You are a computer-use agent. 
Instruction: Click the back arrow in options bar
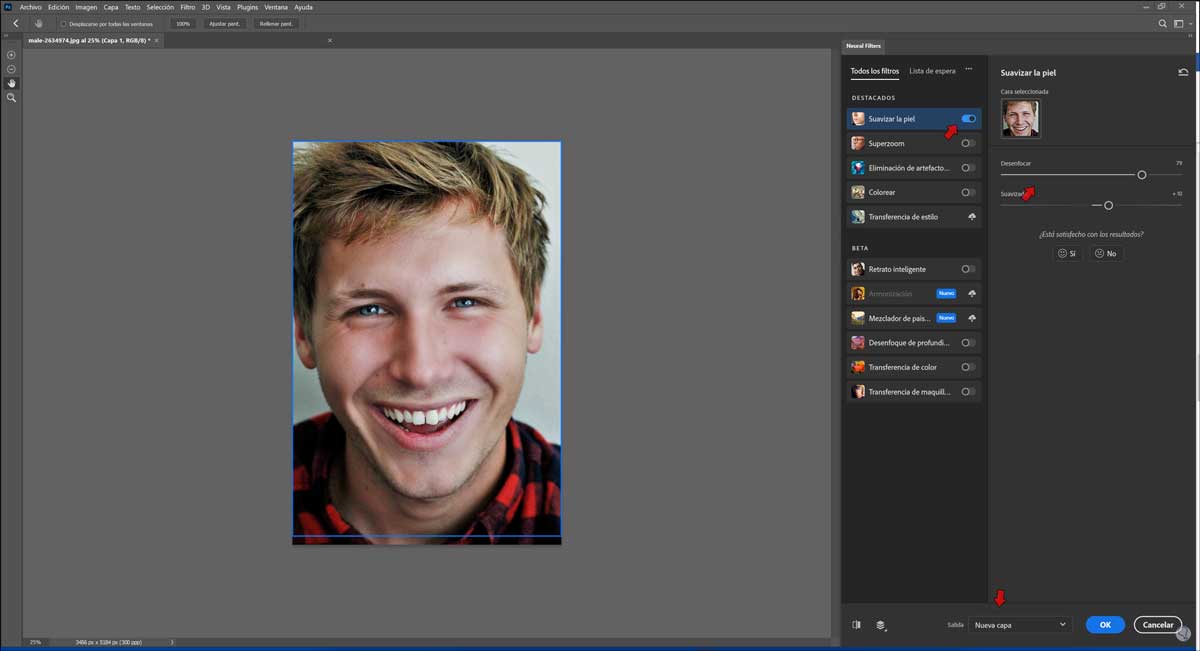point(15,23)
